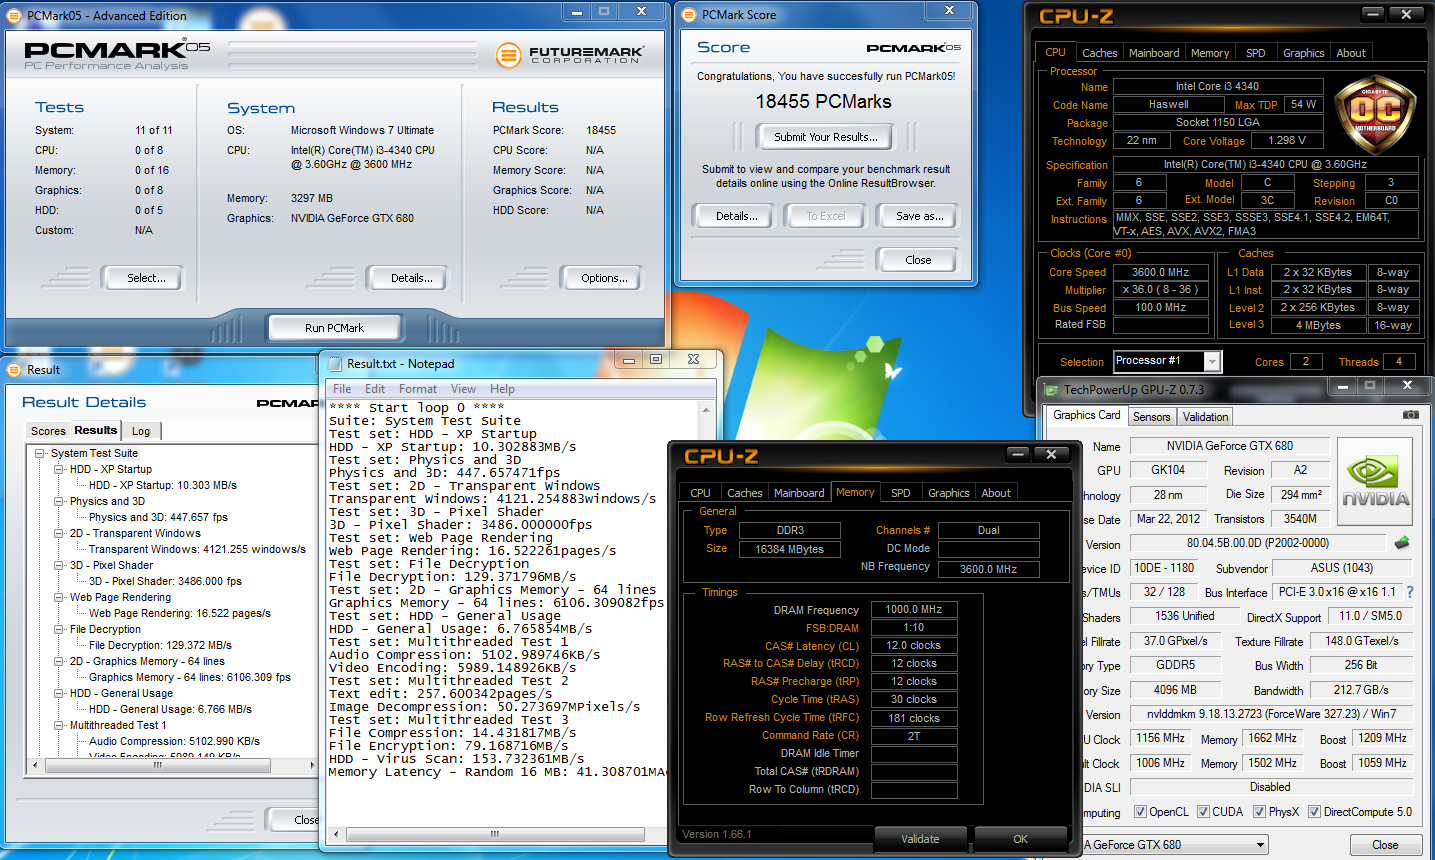
Task: Click the GPU-Z screenshot camera icon
Action: pos(1410,414)
